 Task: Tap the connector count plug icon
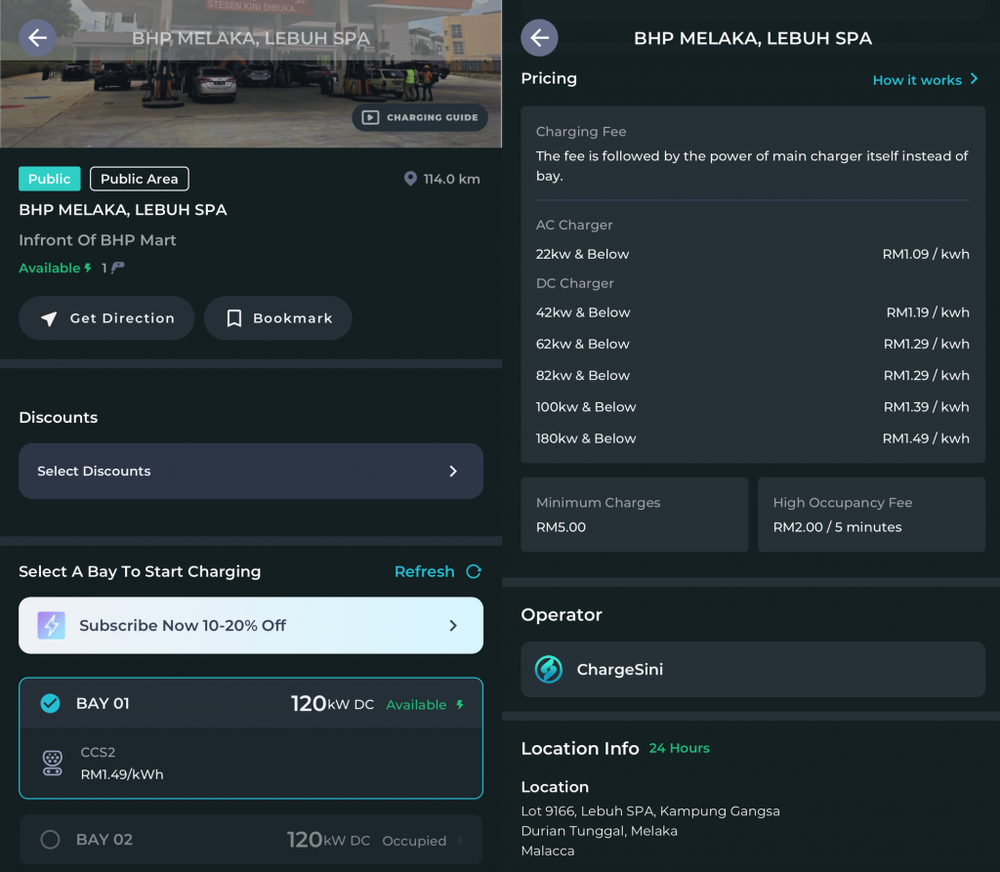pyautogui.click(x=117, y=268)
